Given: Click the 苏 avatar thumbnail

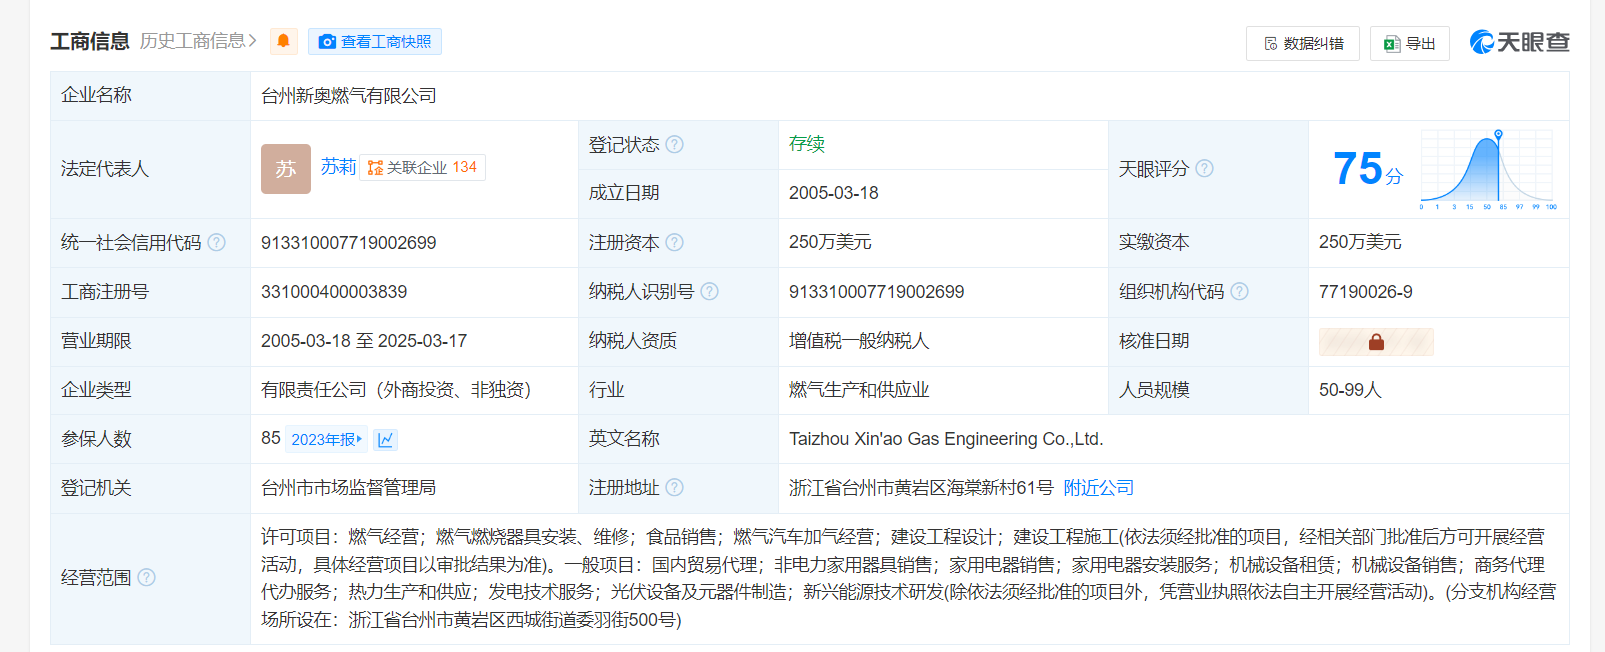Looking at the screenshot, I should [x=286, y=169].
